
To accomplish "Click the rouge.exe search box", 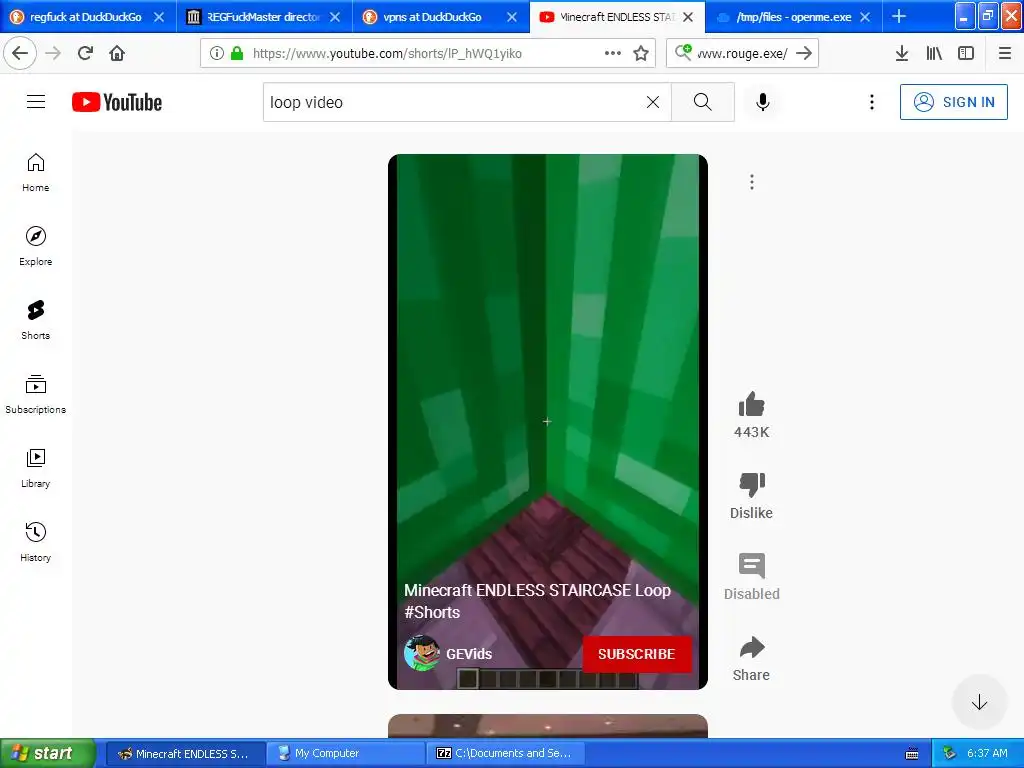I will click(x=743, y=53).
